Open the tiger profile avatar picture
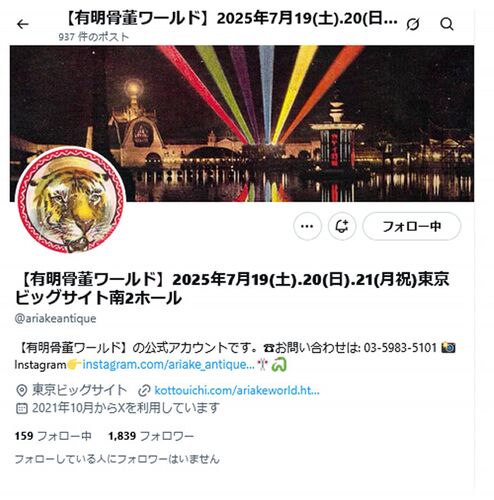This screenshot has width=494, height=500. click(x=71, y=200)
